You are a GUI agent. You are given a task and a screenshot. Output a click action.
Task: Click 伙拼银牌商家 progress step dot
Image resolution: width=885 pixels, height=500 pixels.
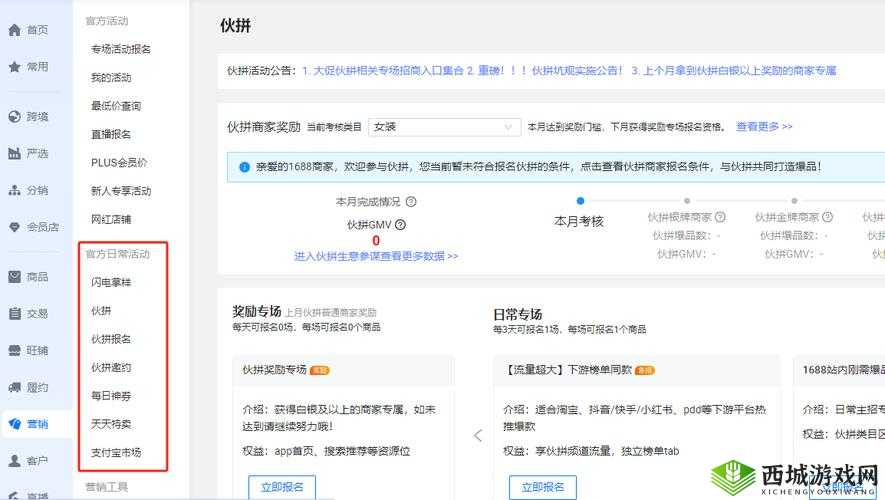[x=686, y=200]
